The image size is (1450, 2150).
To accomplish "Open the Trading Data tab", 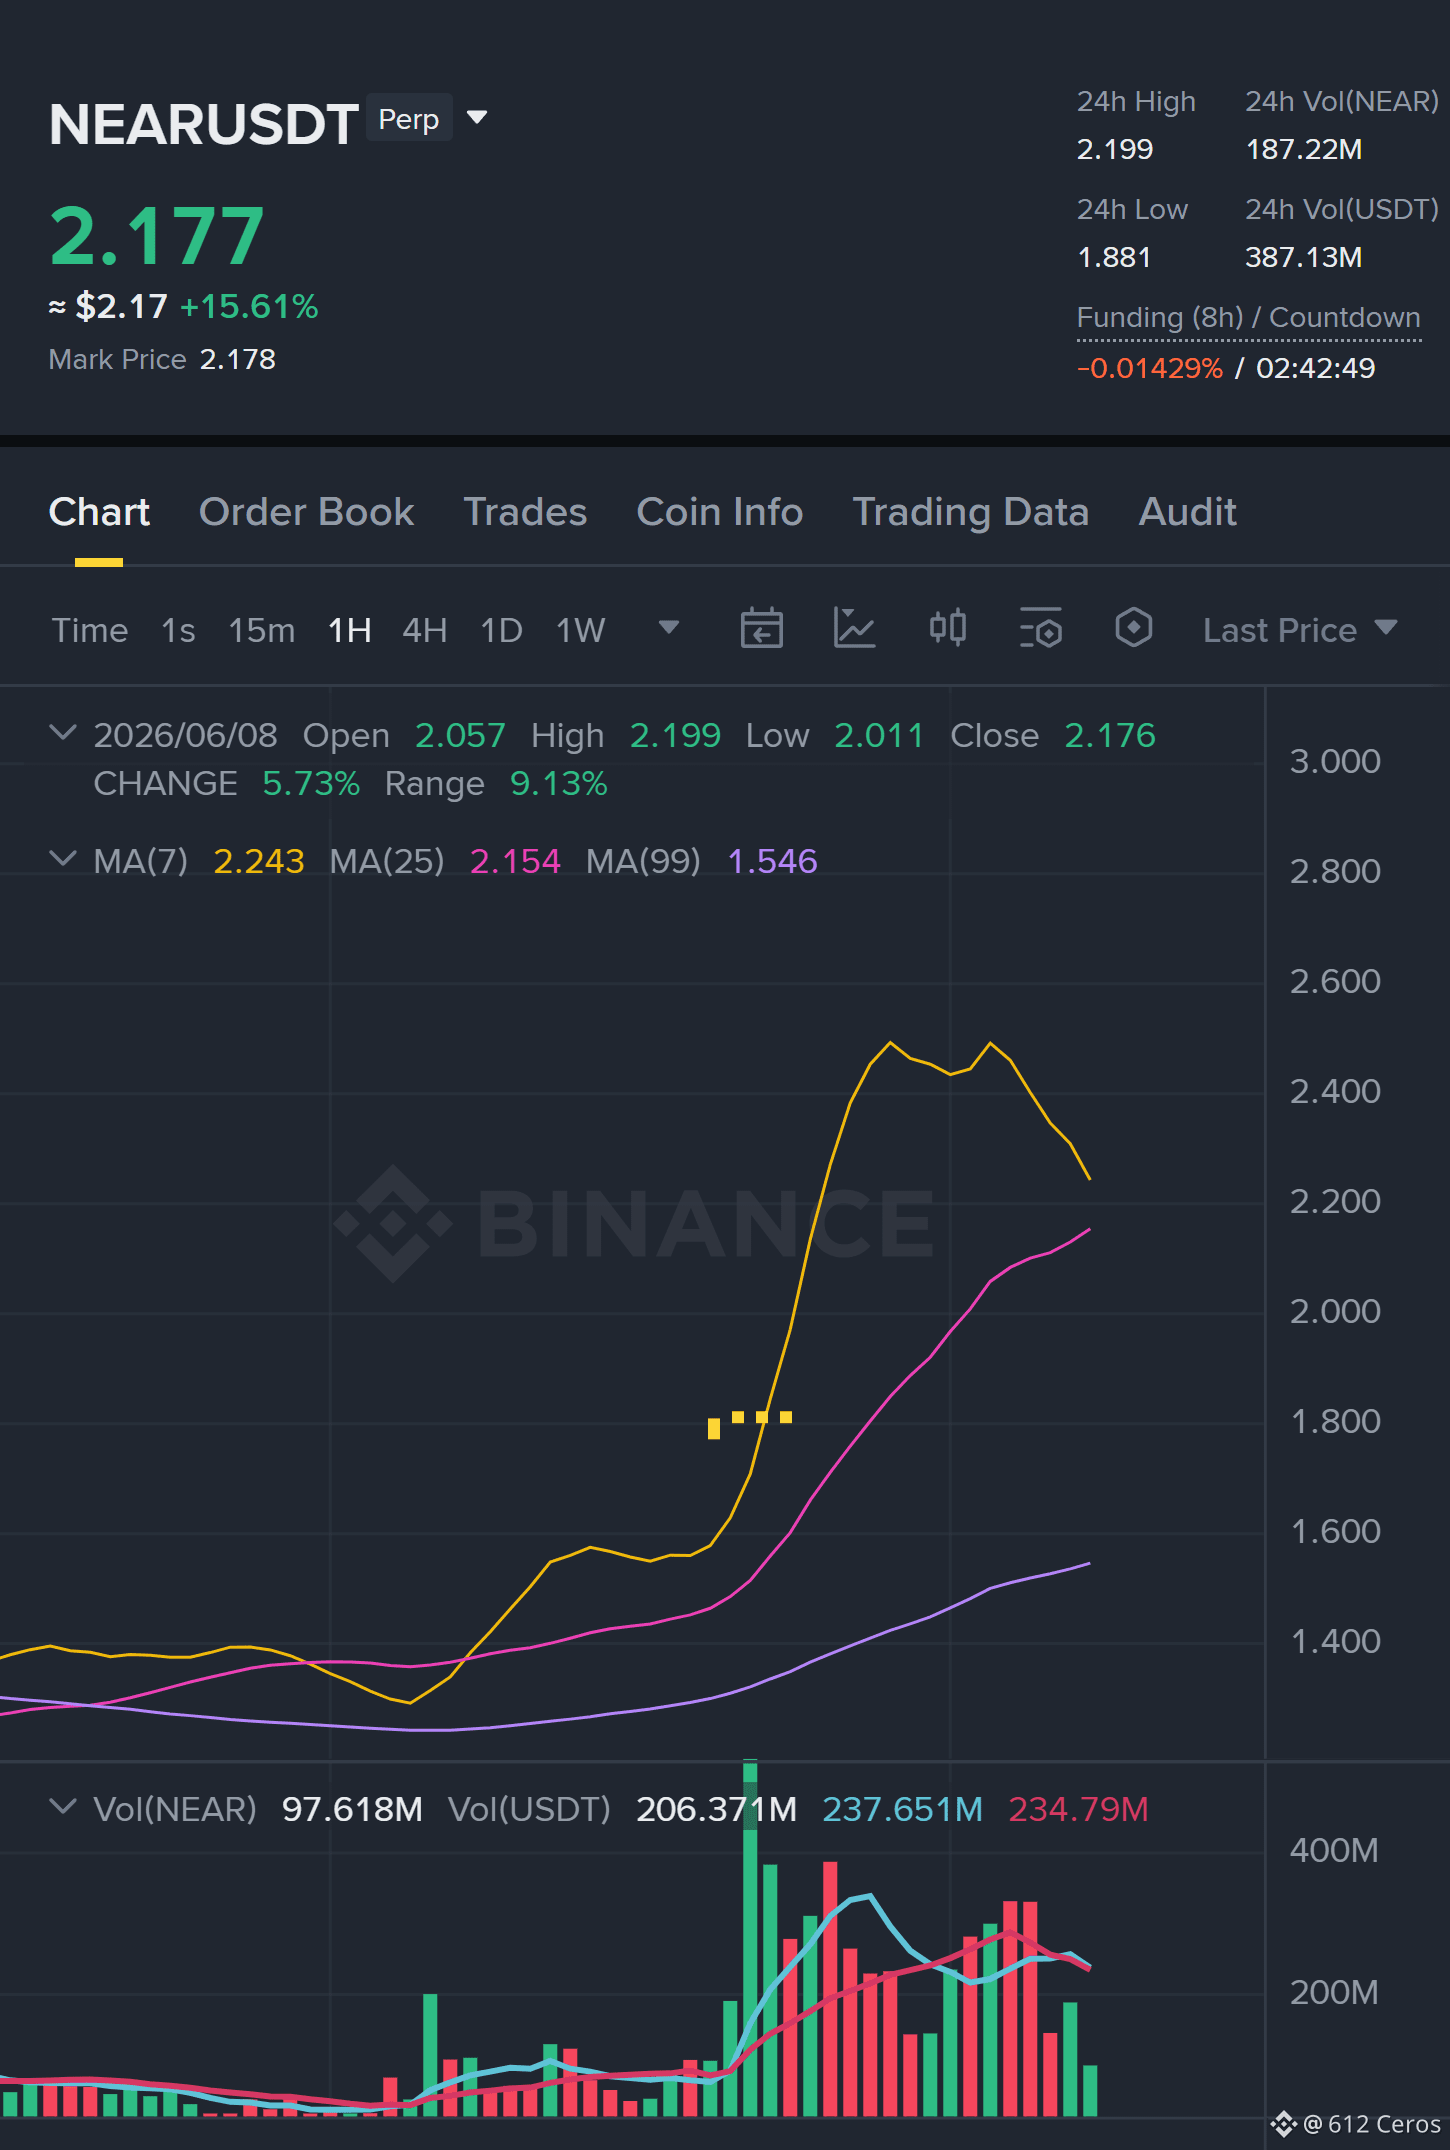I will pyautogui.click(x=970, y=512).
